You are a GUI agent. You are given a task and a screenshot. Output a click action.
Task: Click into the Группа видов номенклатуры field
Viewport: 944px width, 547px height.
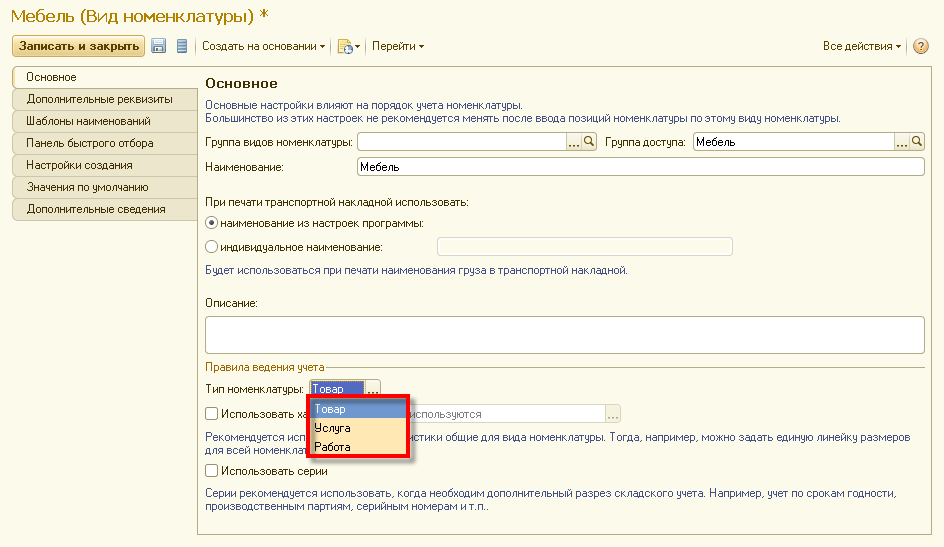[x=462, y=141]
